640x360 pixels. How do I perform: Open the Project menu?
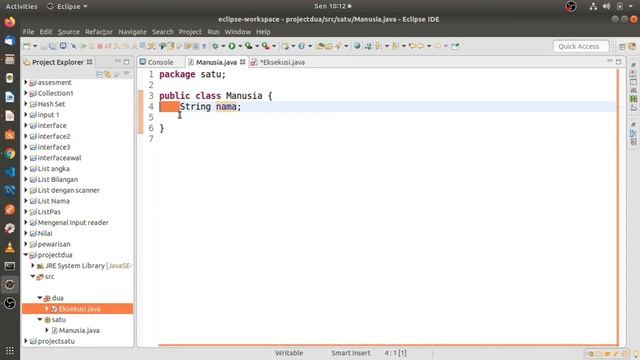click(x=190, y=32)
